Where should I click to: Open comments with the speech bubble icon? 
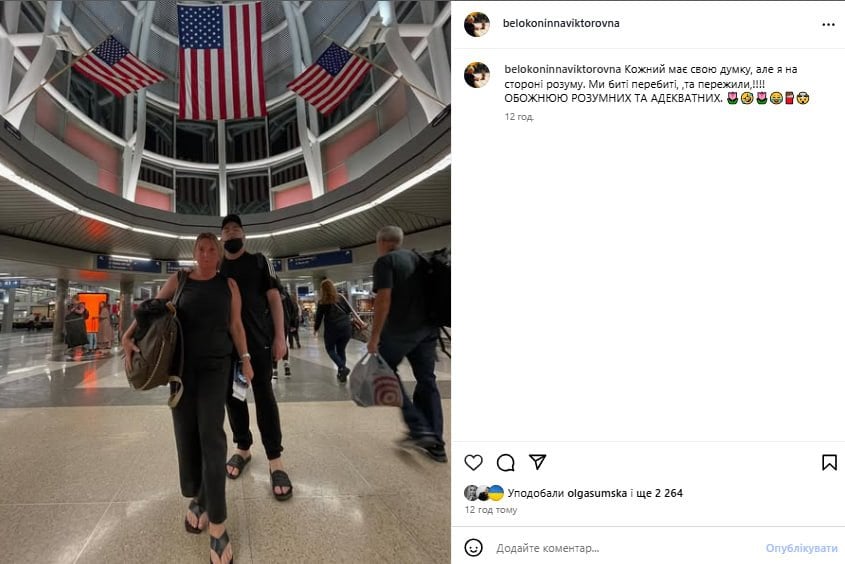point(505,462)
